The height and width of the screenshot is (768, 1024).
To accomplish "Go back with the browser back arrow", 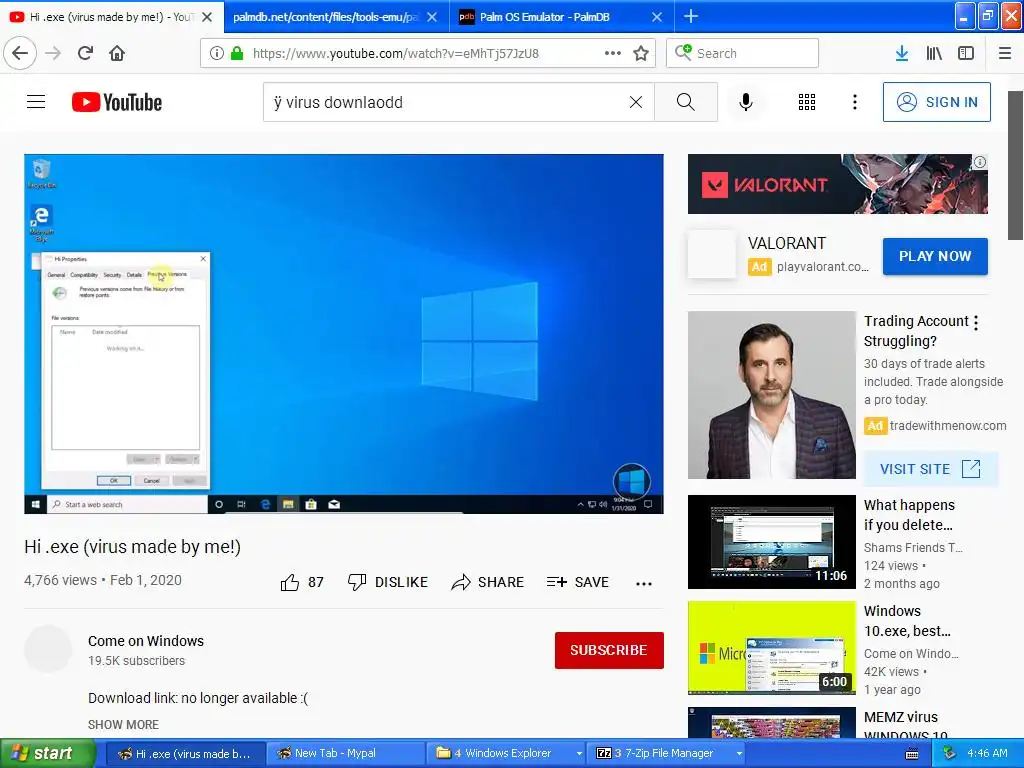I will pos(20,53).
